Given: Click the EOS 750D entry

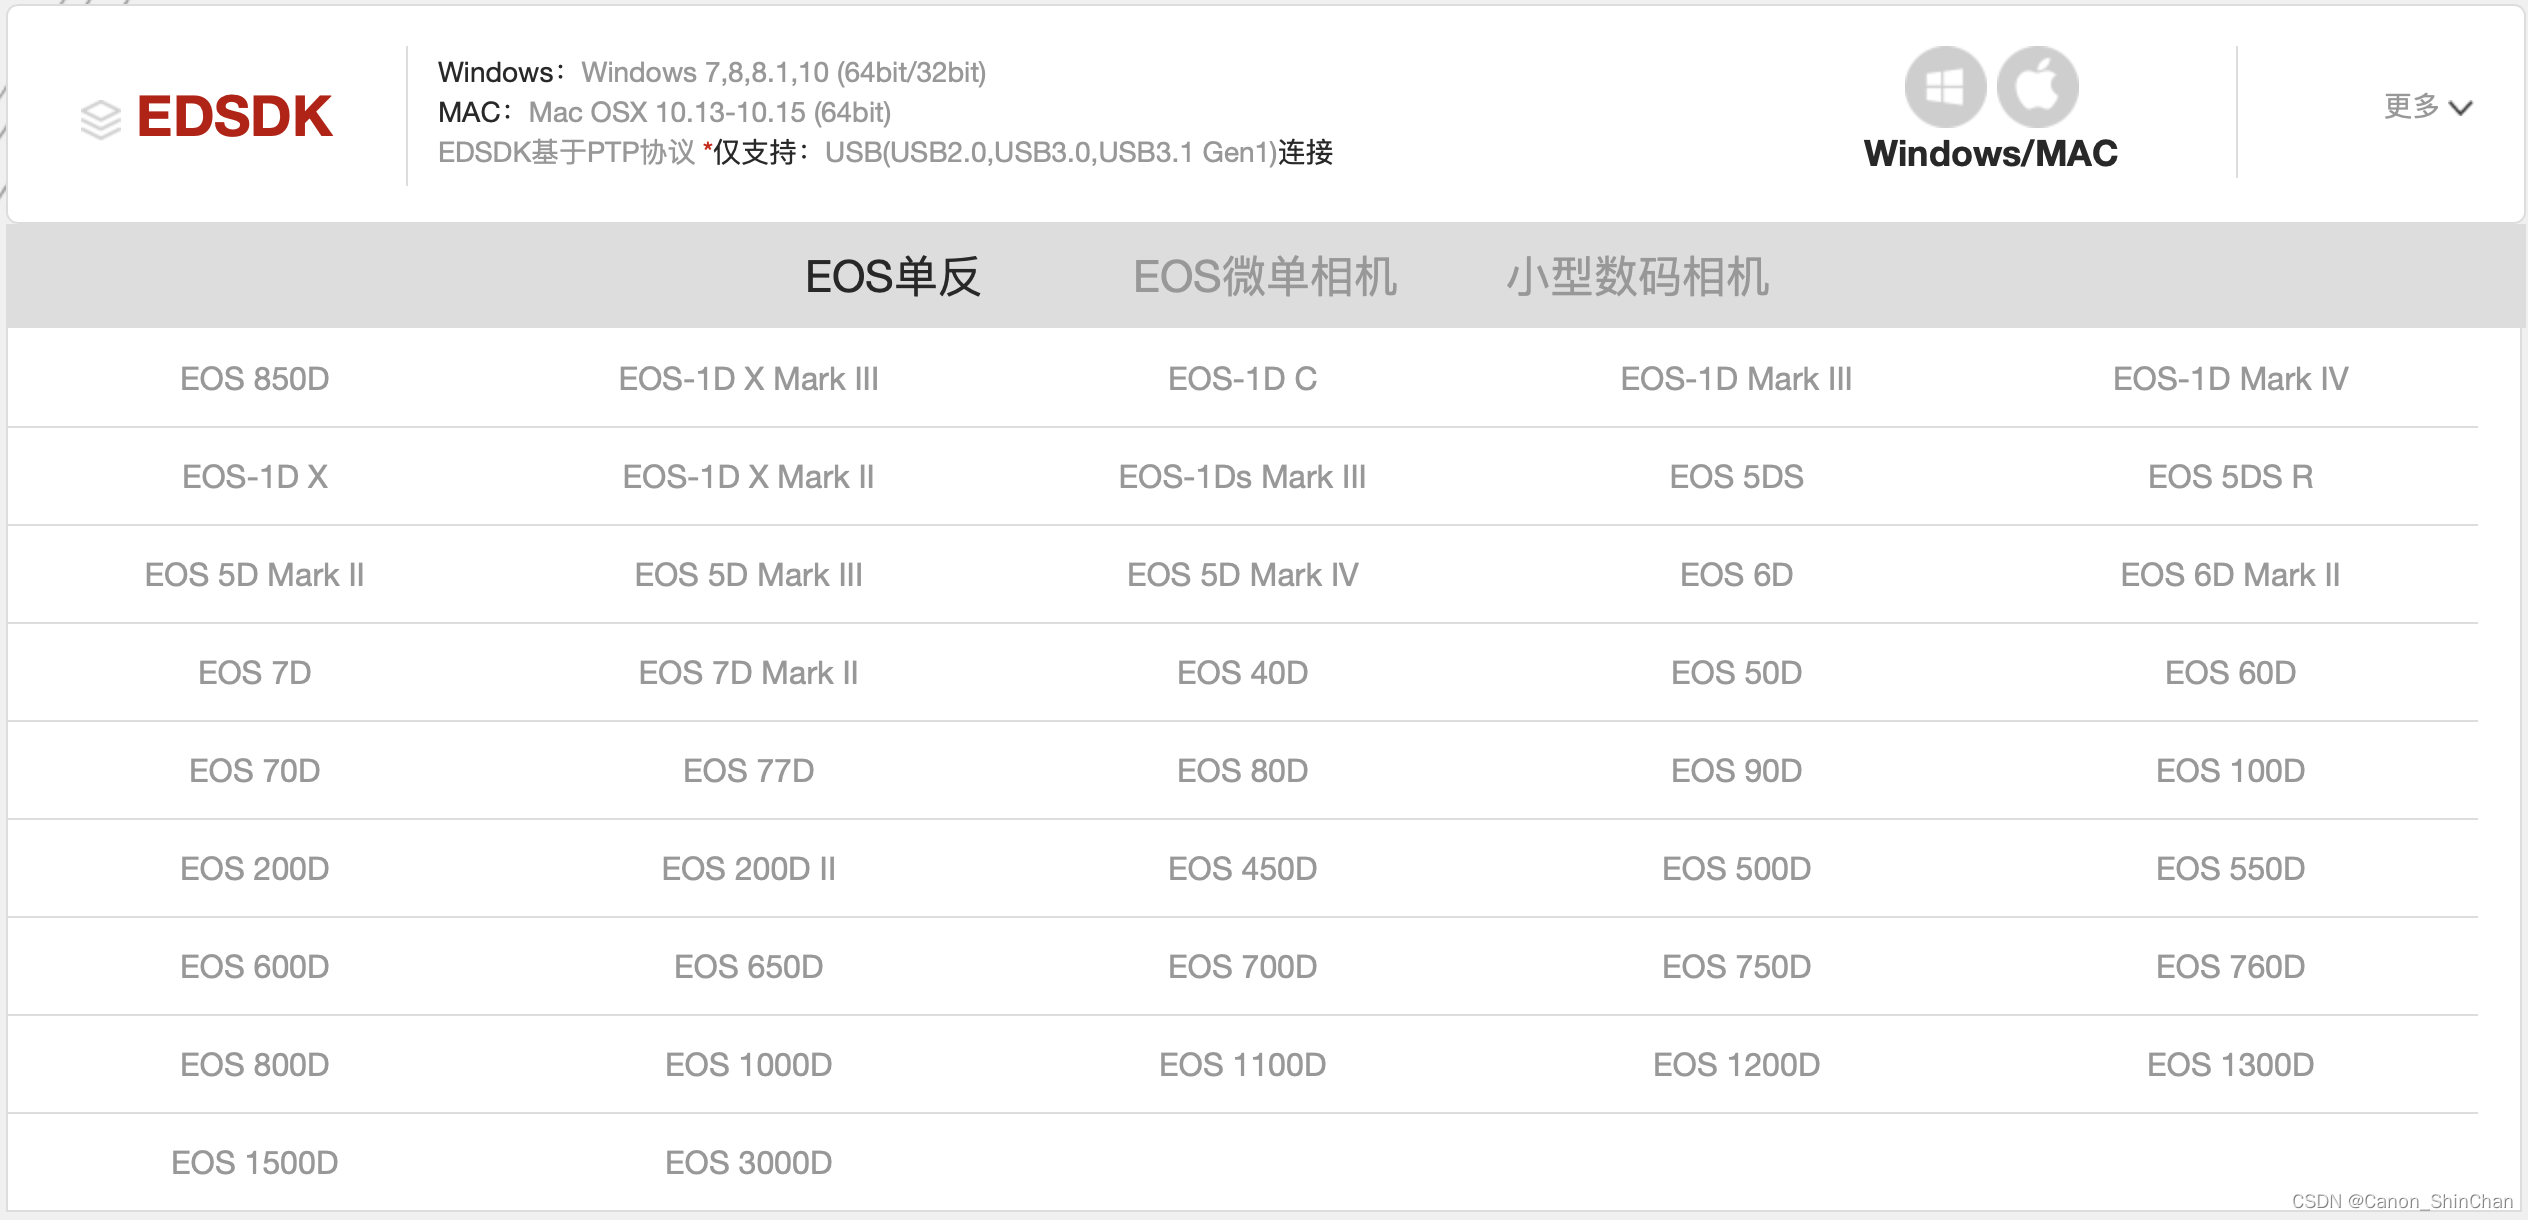Looking at the screenshot, I should click(1737, 966).
